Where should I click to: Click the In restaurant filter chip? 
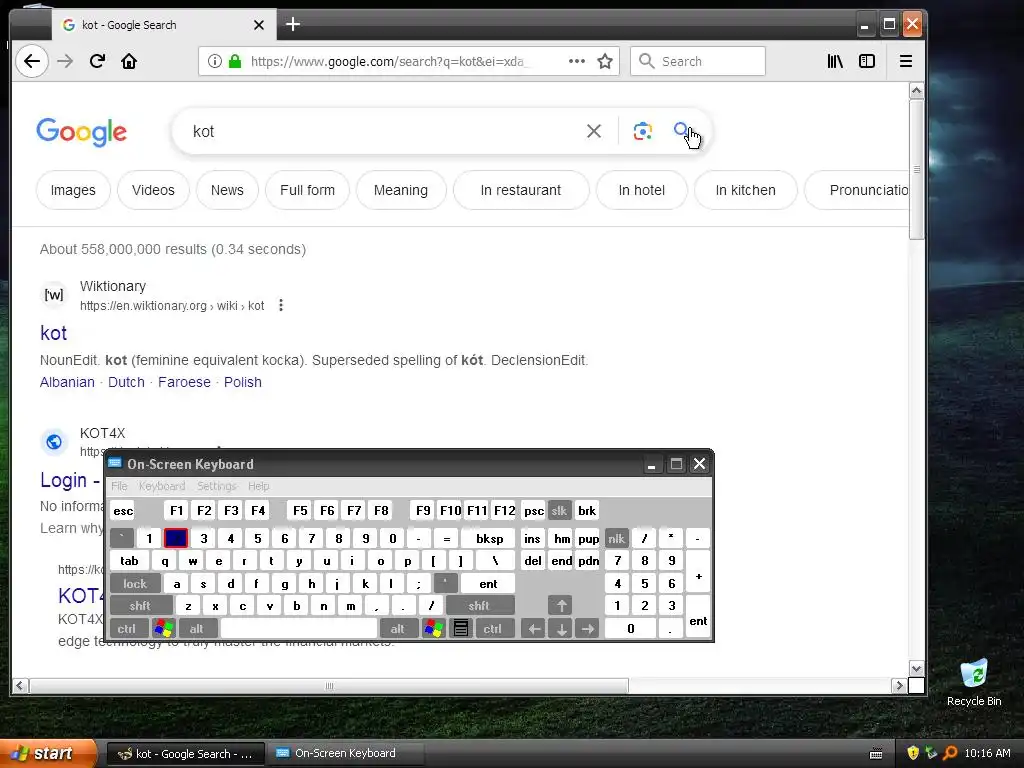point(521,190)
